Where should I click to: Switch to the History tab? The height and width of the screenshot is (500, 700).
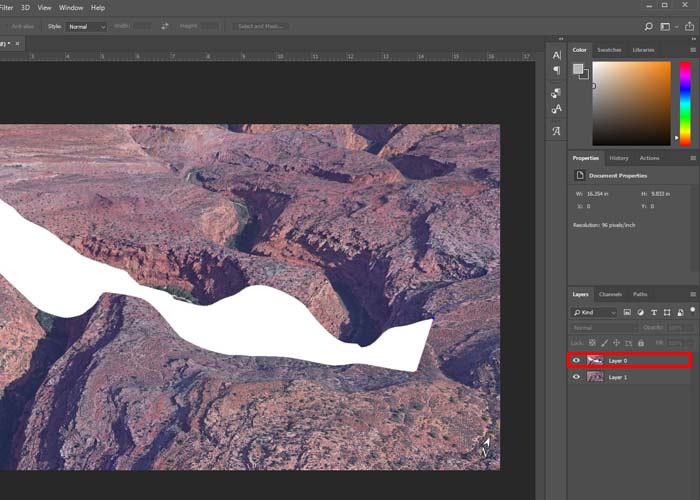(x=619, y=158)
